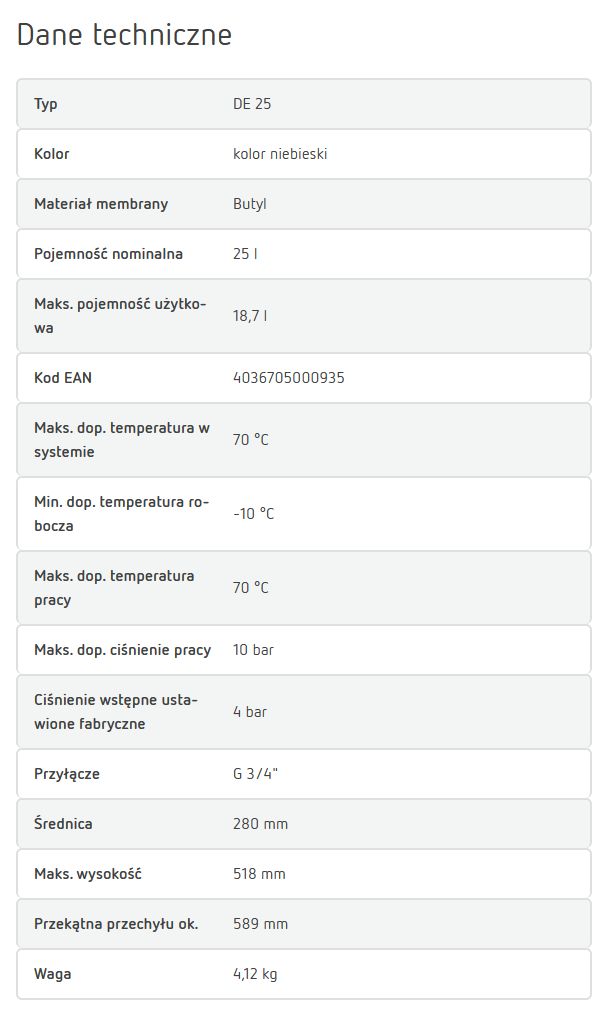Viewport: 610px width, 1018px height.
Task: Click the '-10 °C' minimum temperature value
Action: 253,514
